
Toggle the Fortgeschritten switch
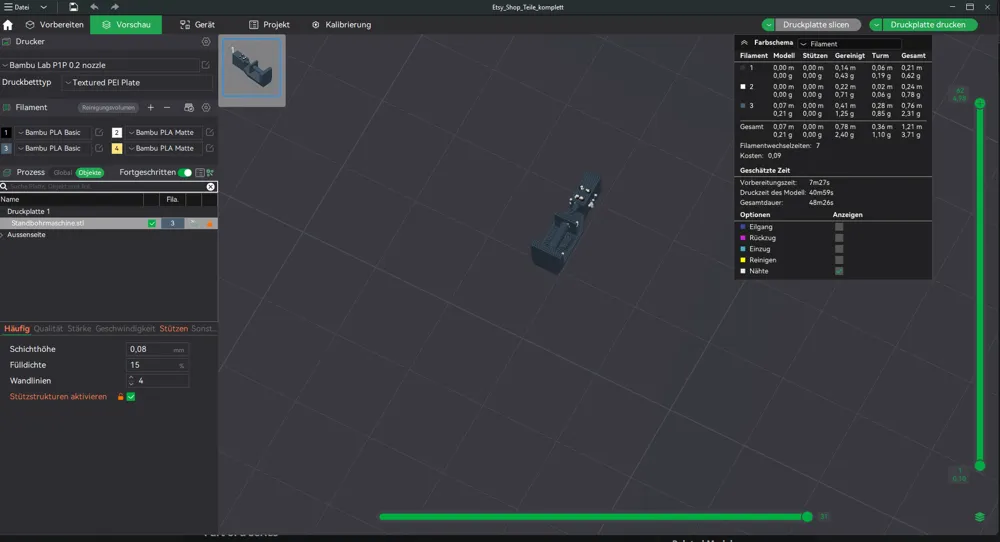[x=185, y=173]
